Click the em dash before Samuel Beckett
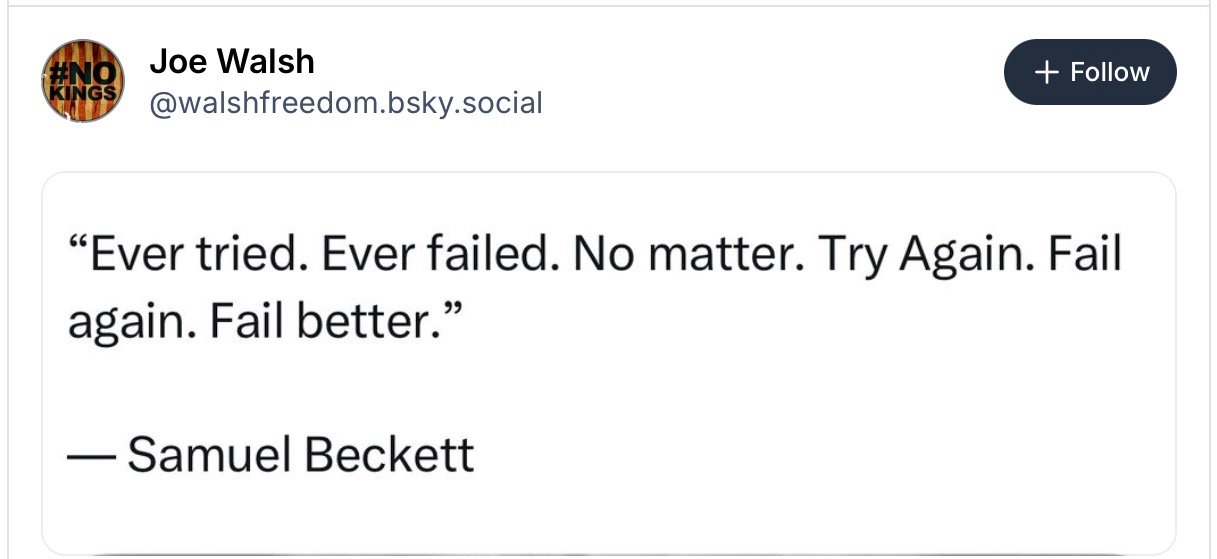The image size is (1217, 559). click(91, 456)
